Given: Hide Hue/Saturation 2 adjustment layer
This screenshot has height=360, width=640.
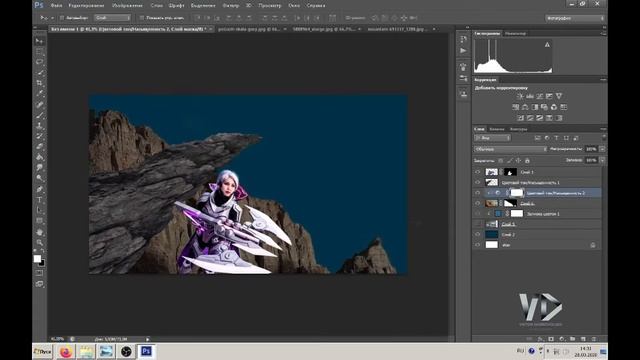Looking at the screenshot, I should (478, 193).
